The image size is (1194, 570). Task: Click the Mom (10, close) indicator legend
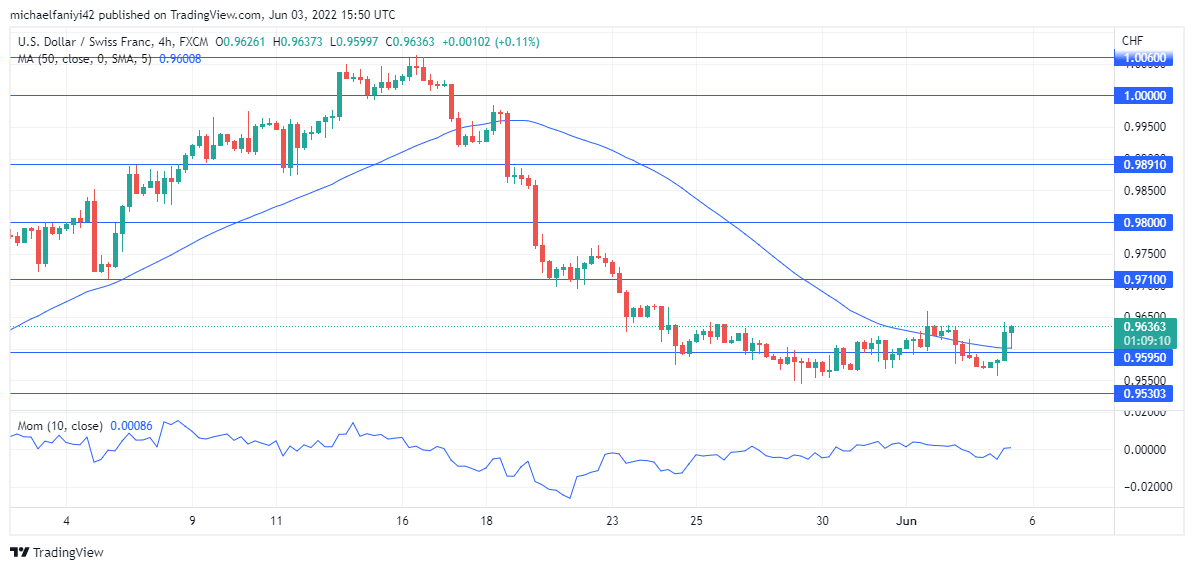59,426
